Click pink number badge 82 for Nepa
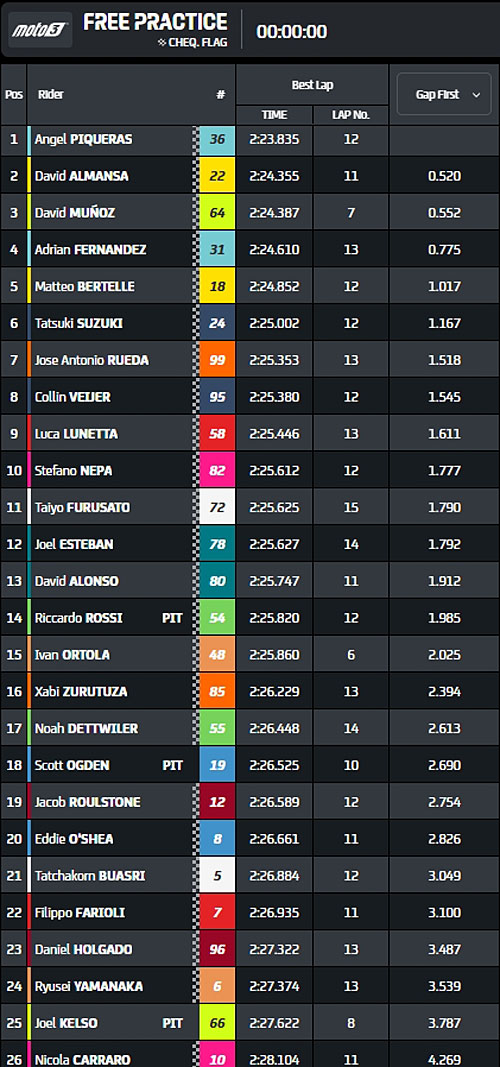The height and width of the screenshot is (1067, 500). click(217, 470)
